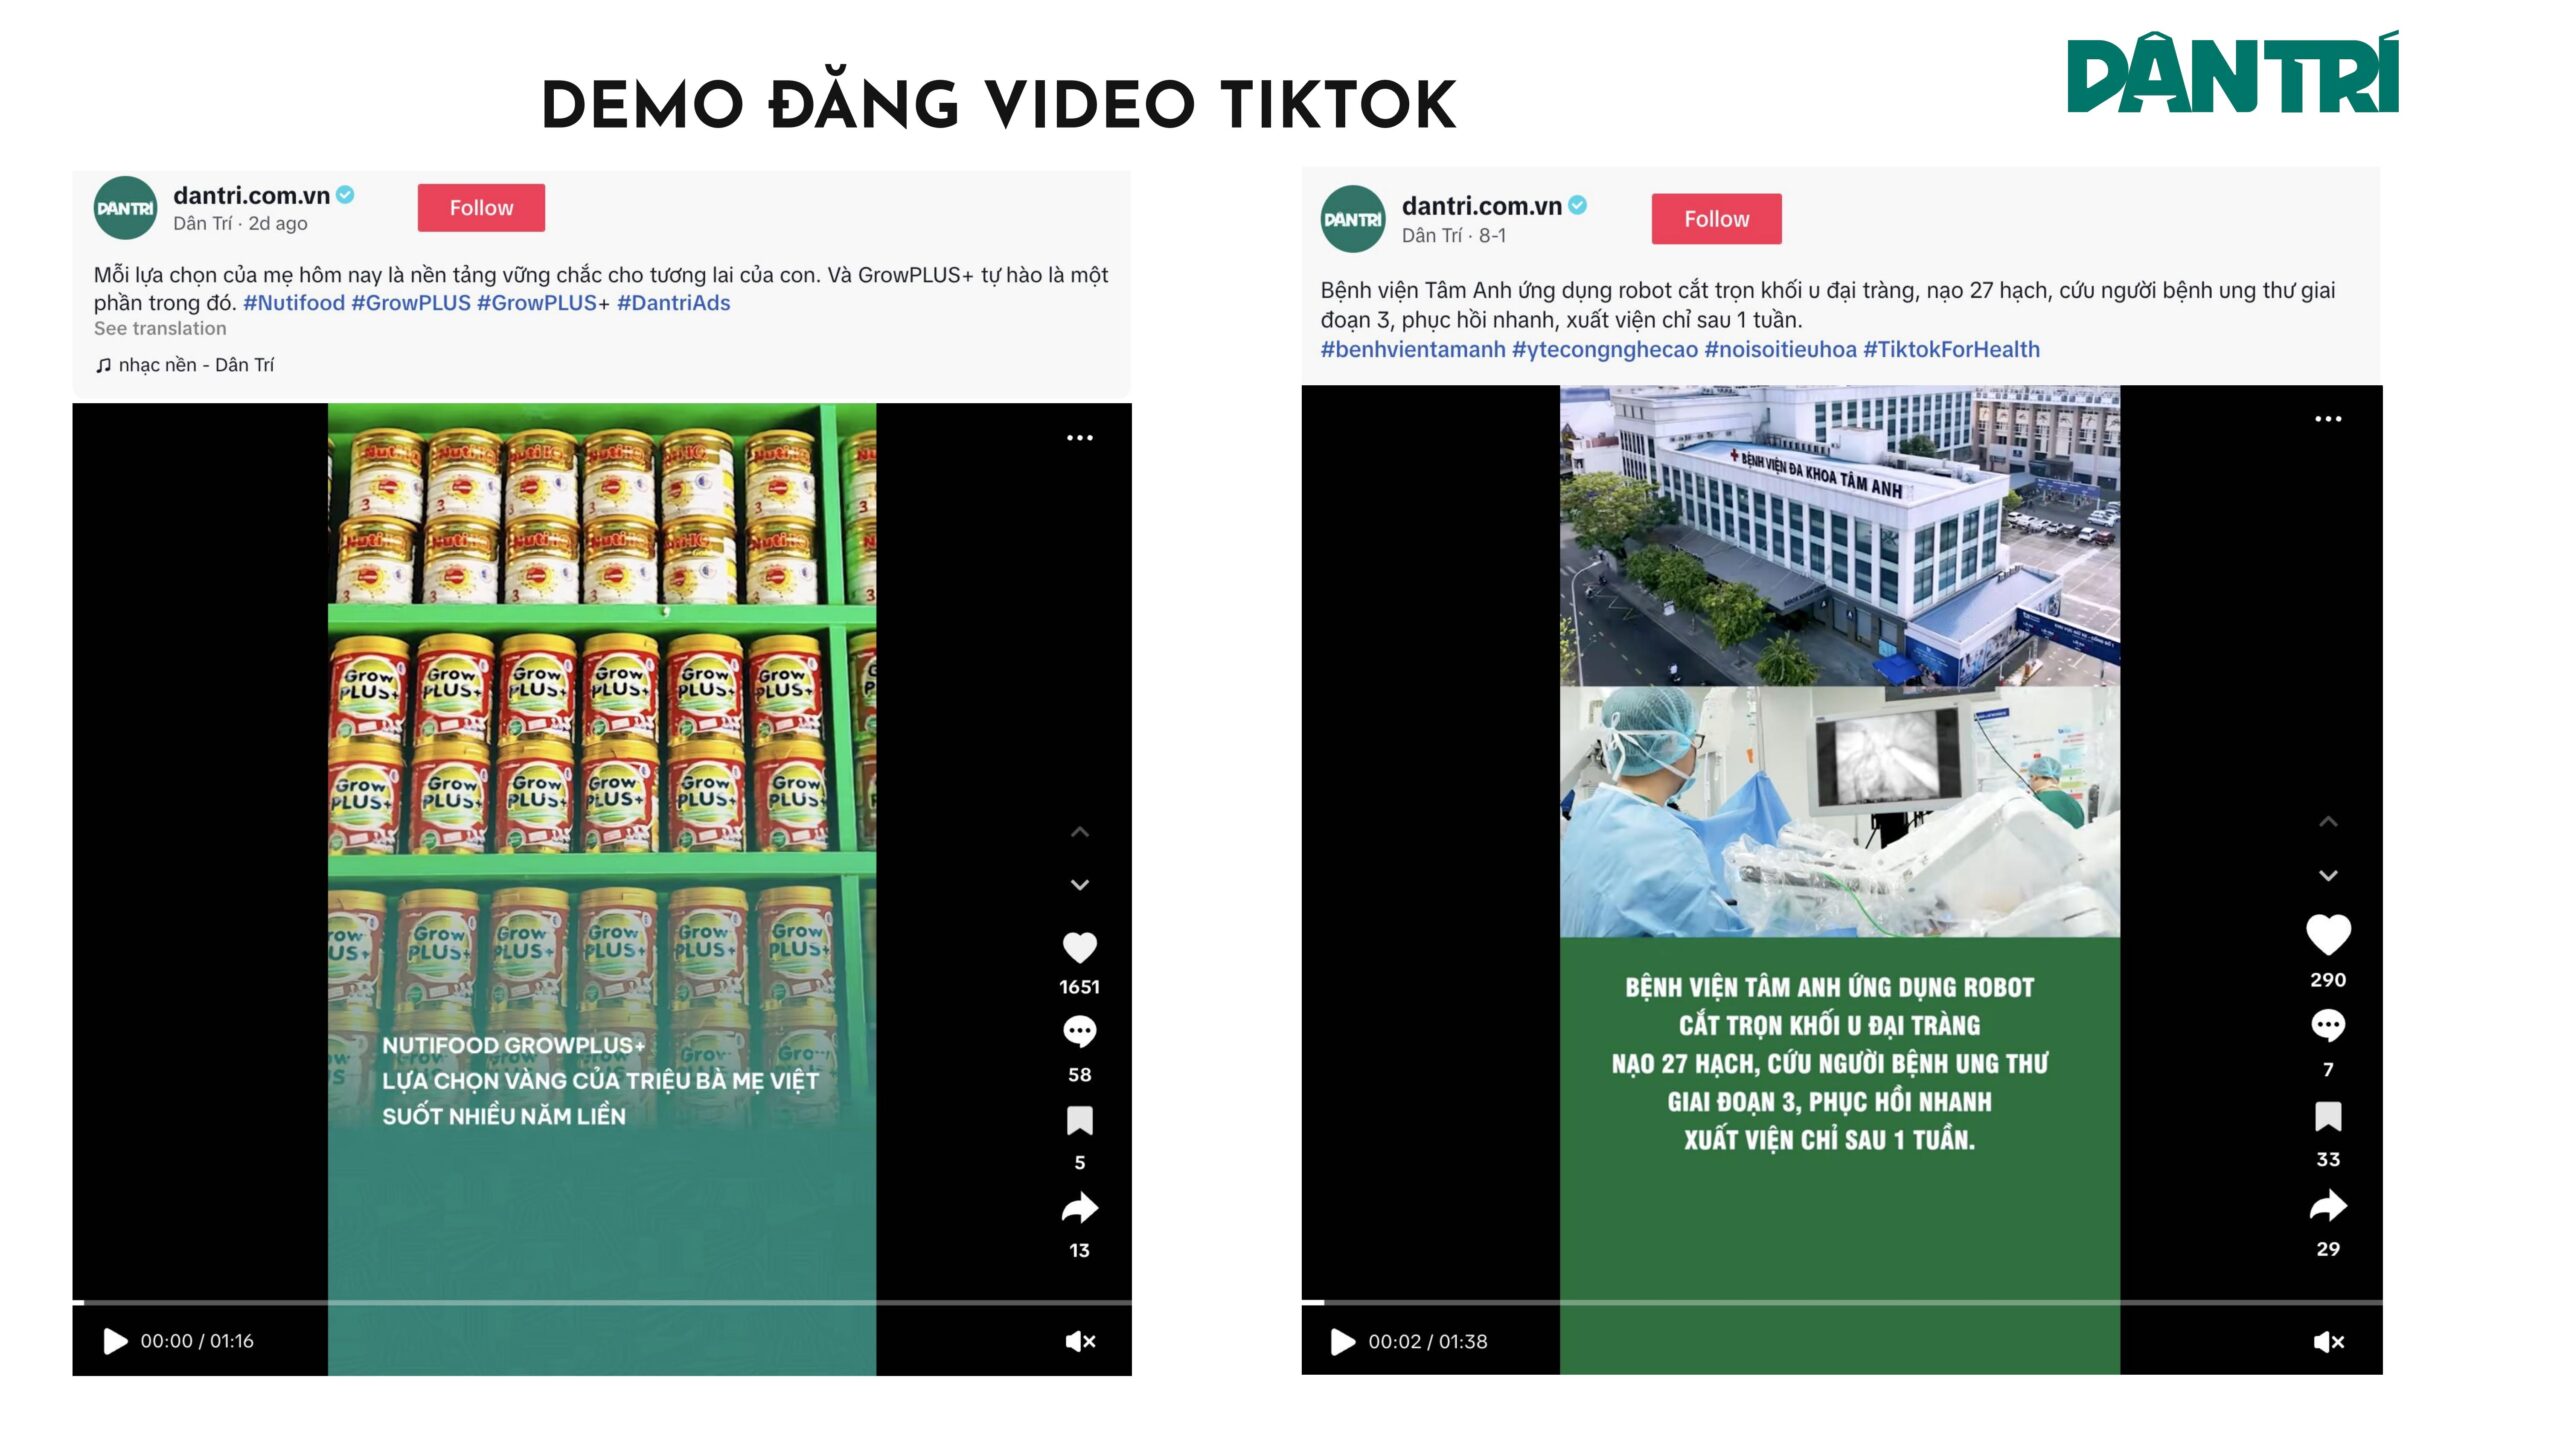2560x1440 pixels.
Task: Mute the Nutifood video audio
Action: pos(1082,1342)
